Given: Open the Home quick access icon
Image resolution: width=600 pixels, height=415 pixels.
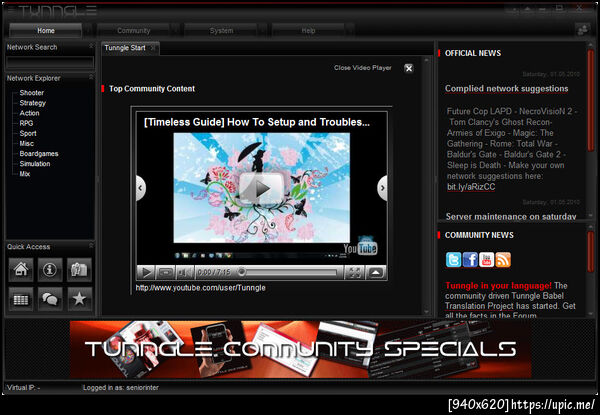Looking at the screenshot, I should tap(21, 270).
